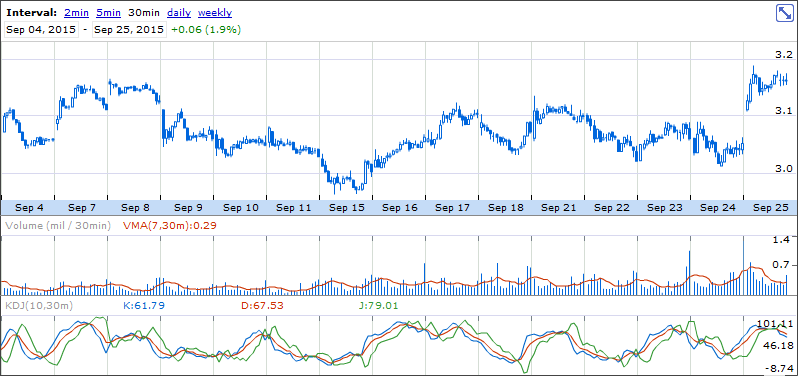Expand chart with the fullscreen icon

(x=784, y=13)
